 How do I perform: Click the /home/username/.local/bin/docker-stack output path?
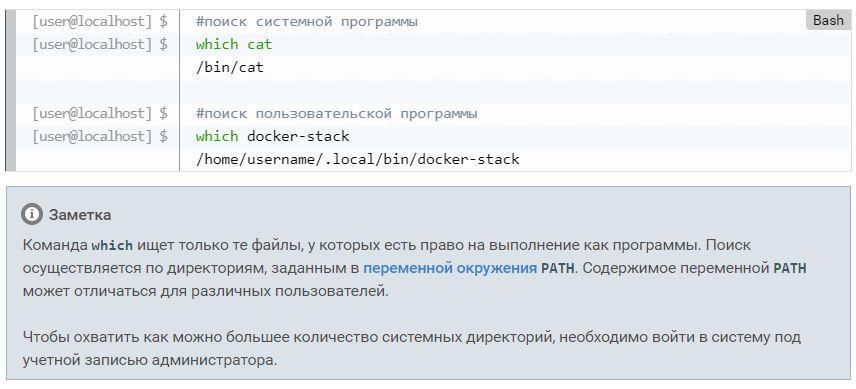click(358, 159)
